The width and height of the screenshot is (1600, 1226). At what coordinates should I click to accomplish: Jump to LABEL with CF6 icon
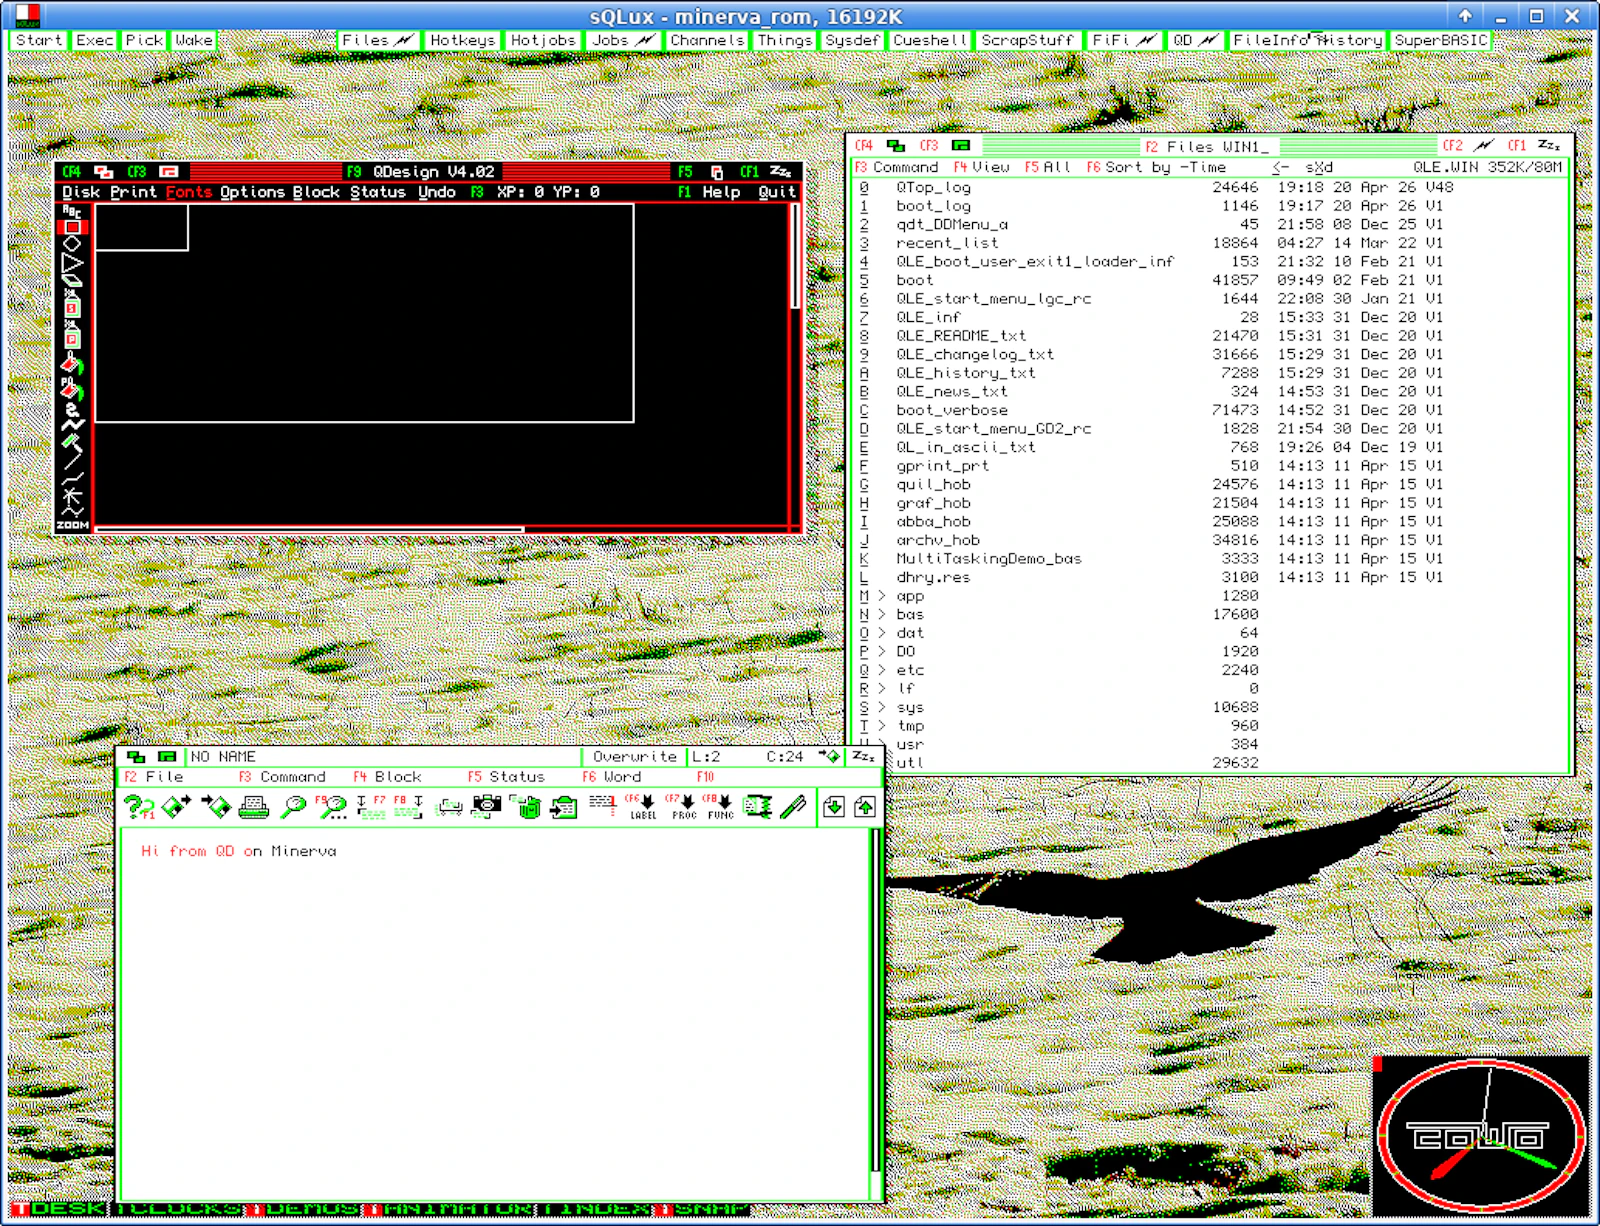click(x=641, y=807)
